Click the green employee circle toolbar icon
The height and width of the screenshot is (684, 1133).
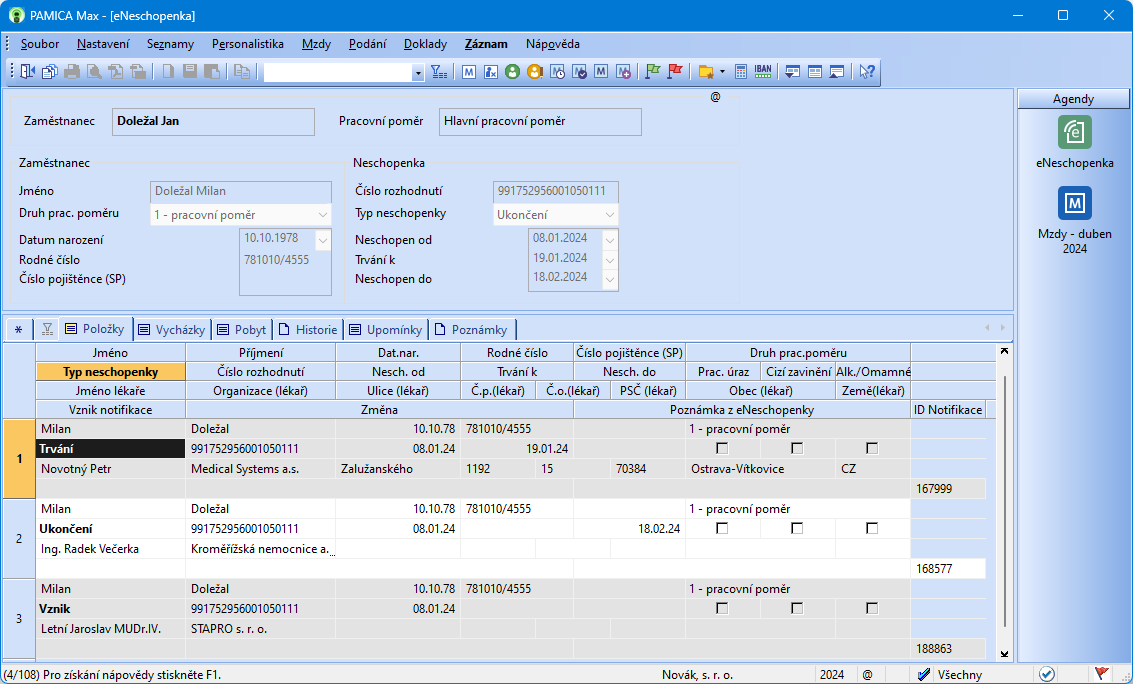click(x=513, y=72)
